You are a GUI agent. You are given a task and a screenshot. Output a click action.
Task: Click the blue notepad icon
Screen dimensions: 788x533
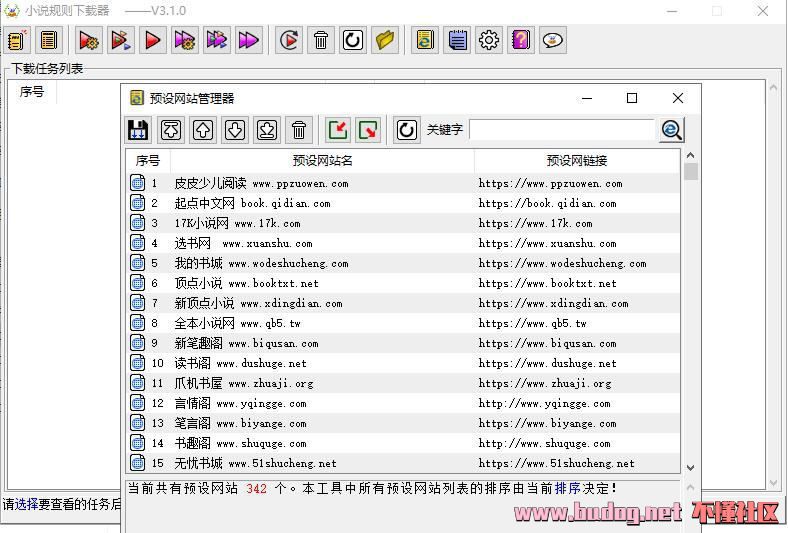click(457, 40)
